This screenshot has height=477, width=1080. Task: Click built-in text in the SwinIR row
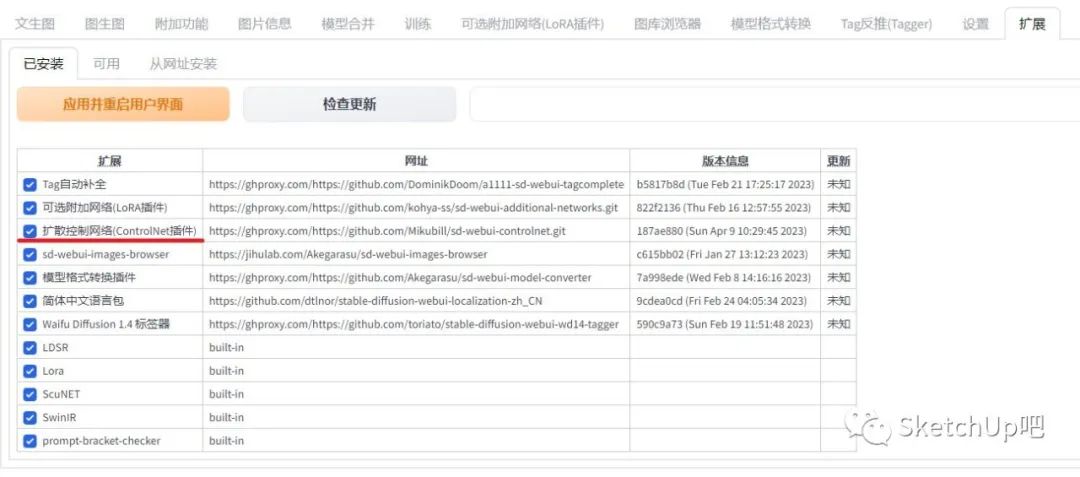coord(226,418)
